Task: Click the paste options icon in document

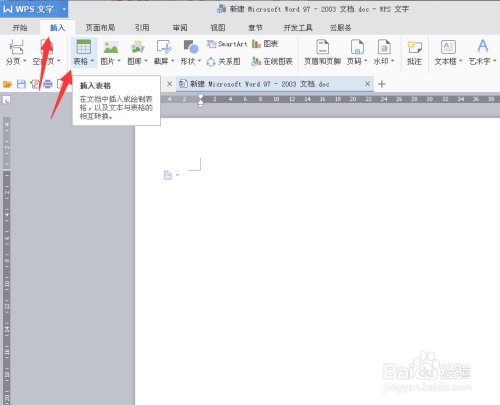Action: pyautogui.click(x=168, y=175)
